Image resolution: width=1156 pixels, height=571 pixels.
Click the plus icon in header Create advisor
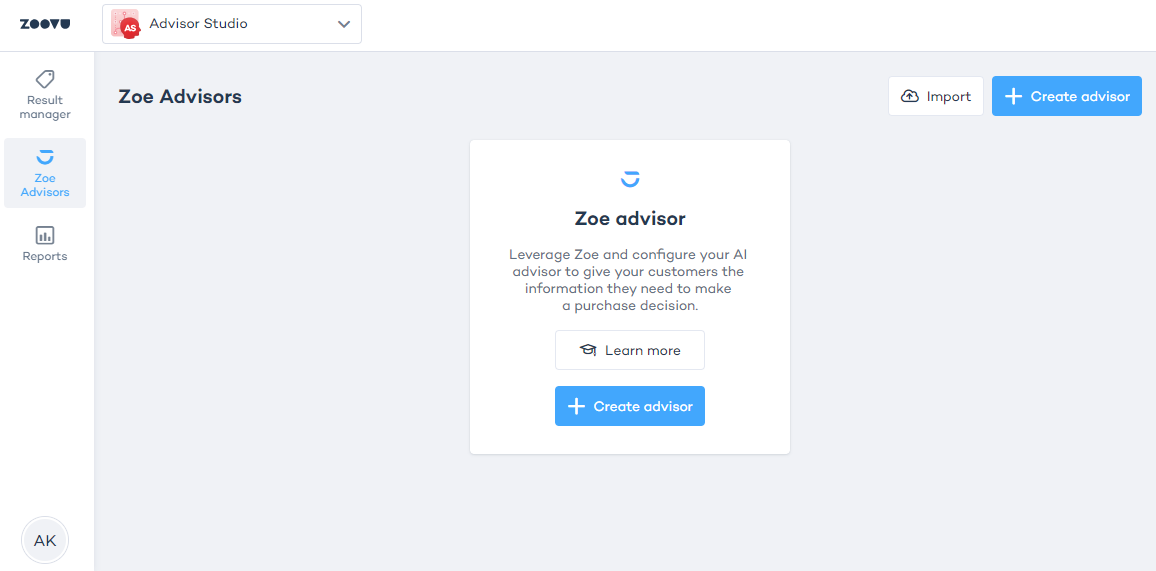[x=1013, y=96]
